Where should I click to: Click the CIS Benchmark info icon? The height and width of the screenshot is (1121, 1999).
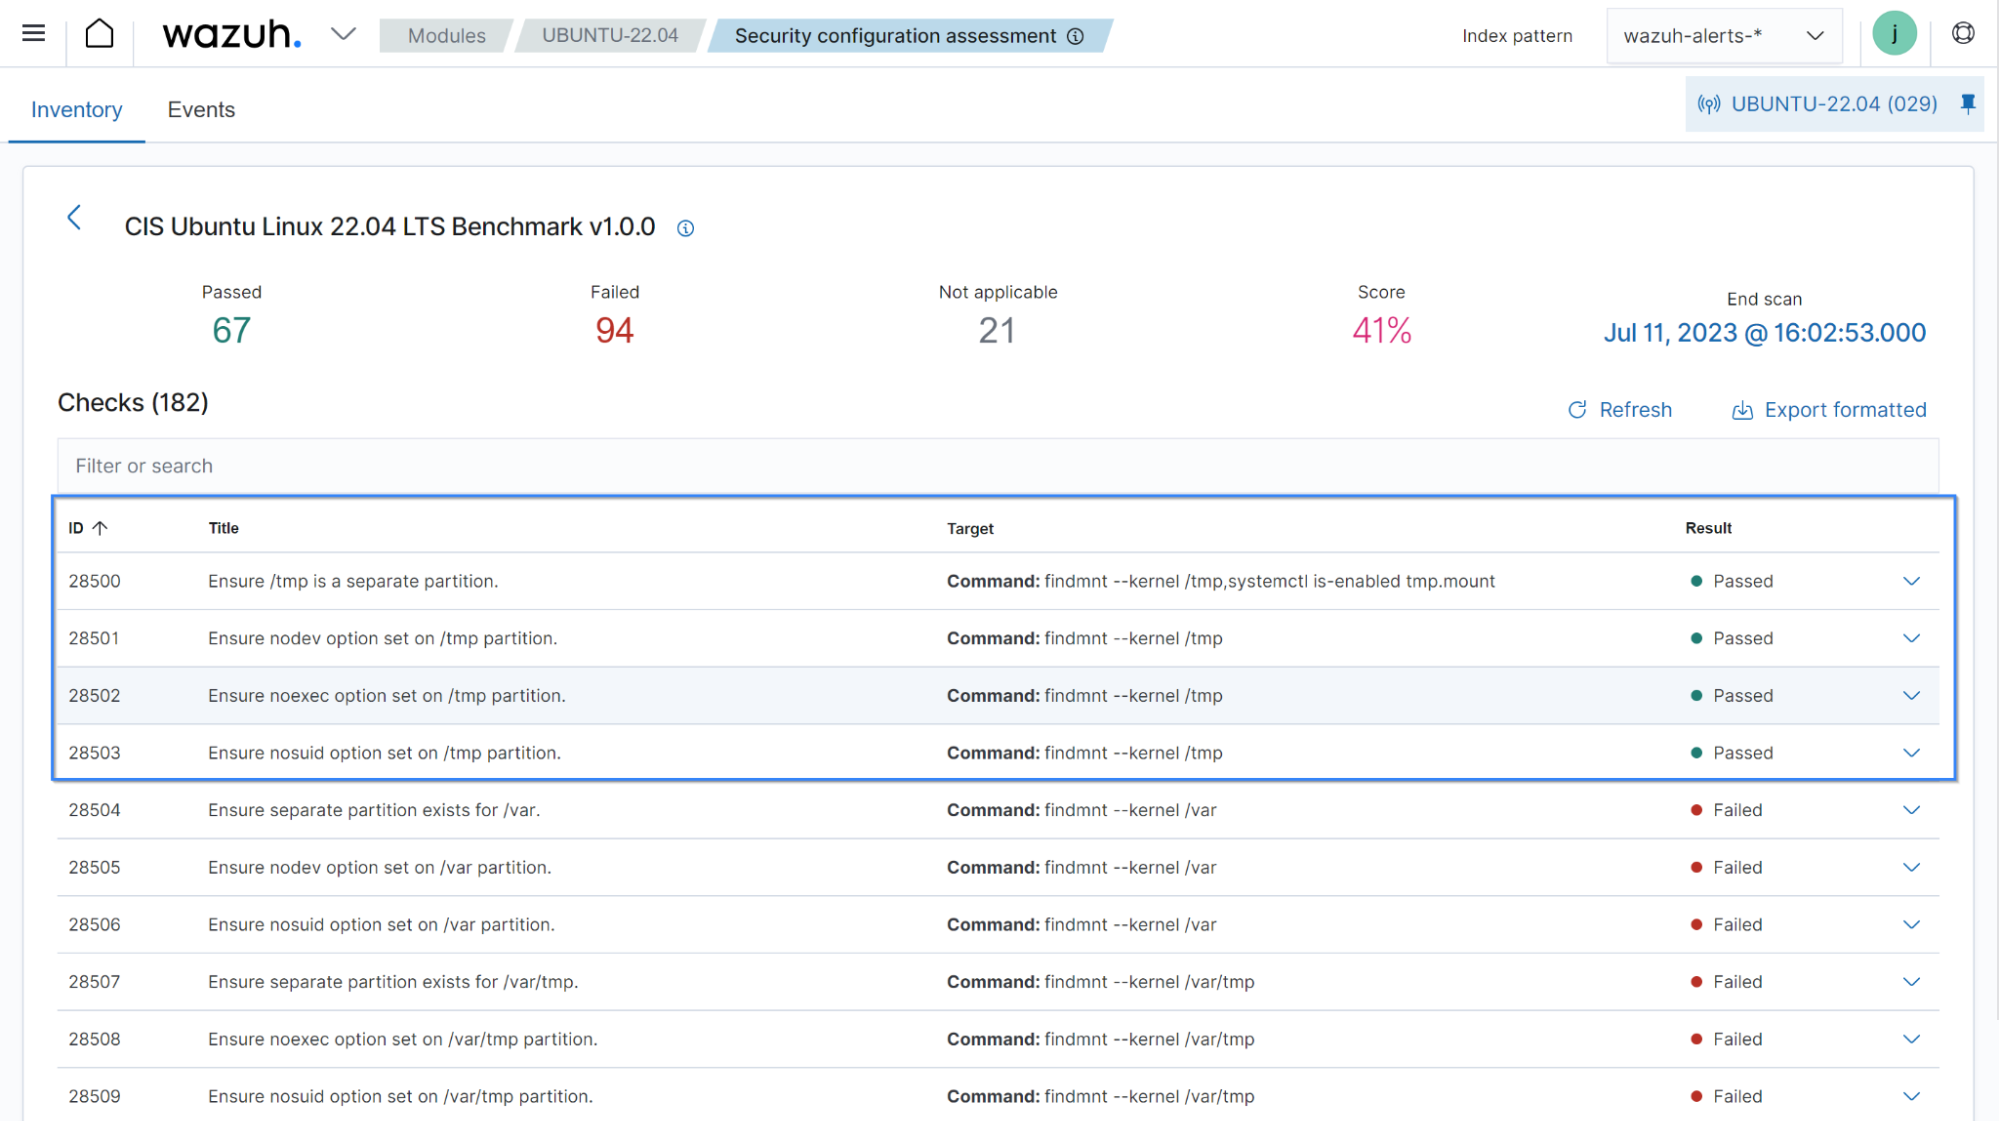684,228
